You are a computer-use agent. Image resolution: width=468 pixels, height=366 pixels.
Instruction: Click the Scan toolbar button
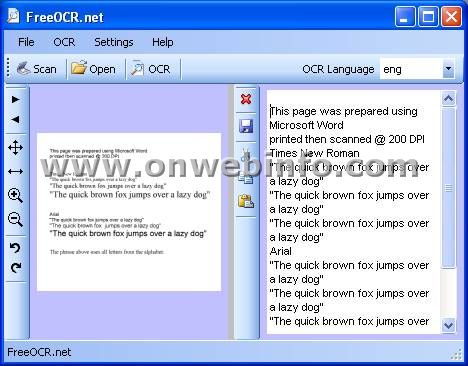tap(37, 69)
